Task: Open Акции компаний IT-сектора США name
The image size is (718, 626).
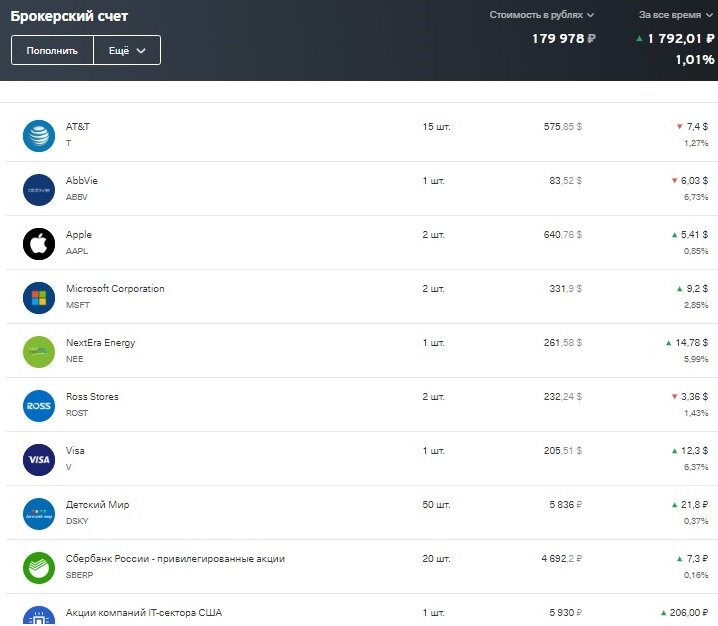Action: tap(144, 613)
